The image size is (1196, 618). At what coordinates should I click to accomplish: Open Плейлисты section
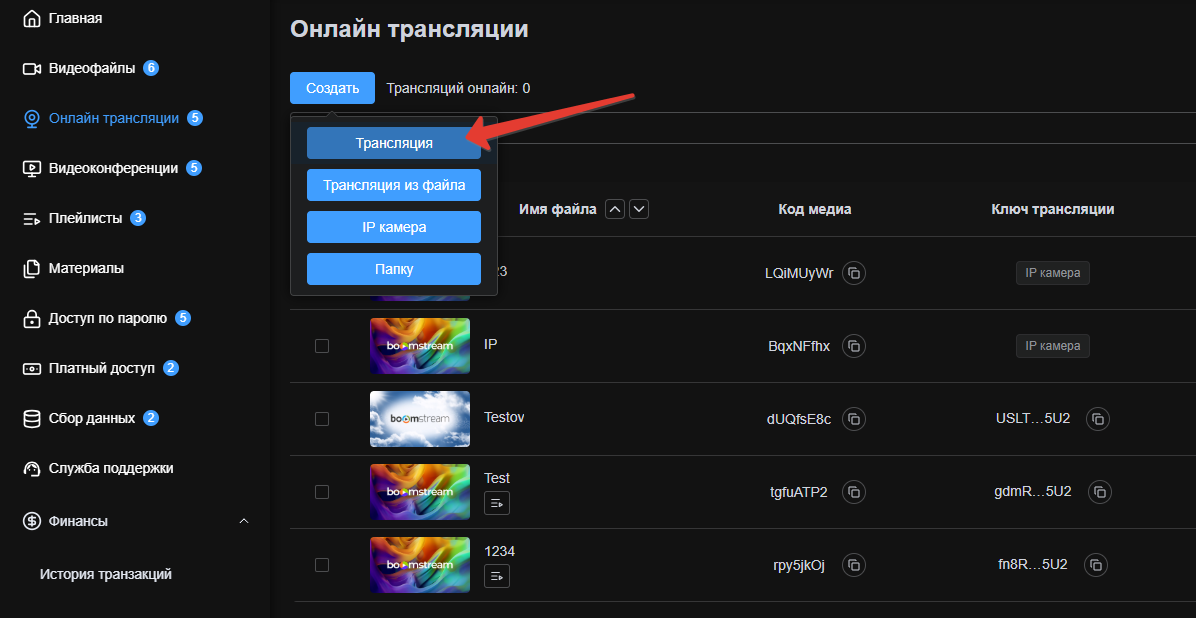point(85,219)
